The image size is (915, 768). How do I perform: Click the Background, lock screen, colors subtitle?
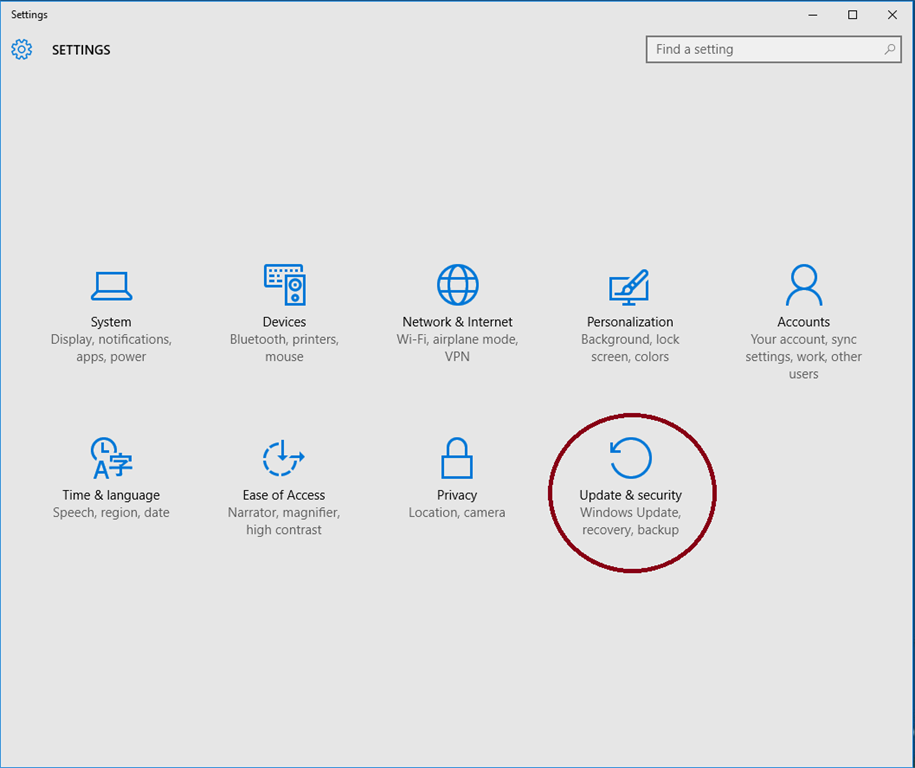(x=630, y=348)
